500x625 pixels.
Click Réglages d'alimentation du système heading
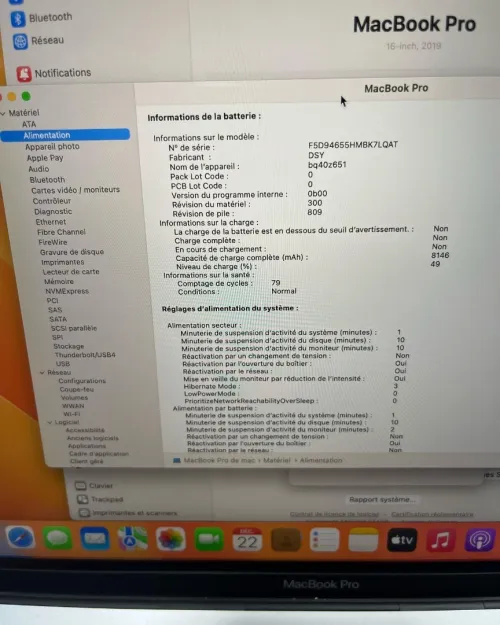[x=230, y=309]
